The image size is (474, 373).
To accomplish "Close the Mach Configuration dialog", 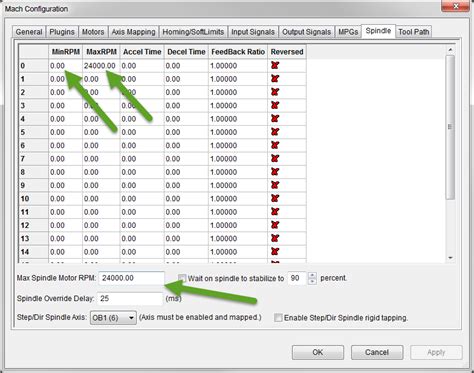I will [456, 6].
